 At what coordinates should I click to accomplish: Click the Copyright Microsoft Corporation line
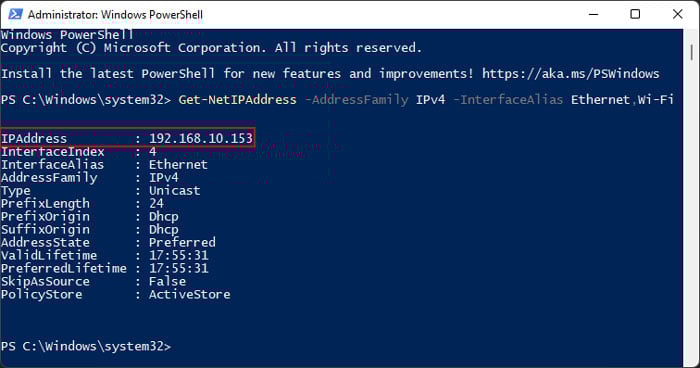click(x=211, y=48)
